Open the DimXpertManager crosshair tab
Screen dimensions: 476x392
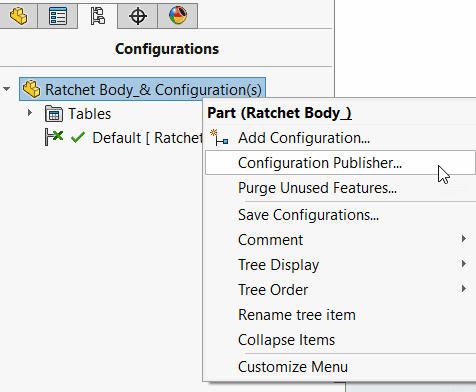[138, 16]
